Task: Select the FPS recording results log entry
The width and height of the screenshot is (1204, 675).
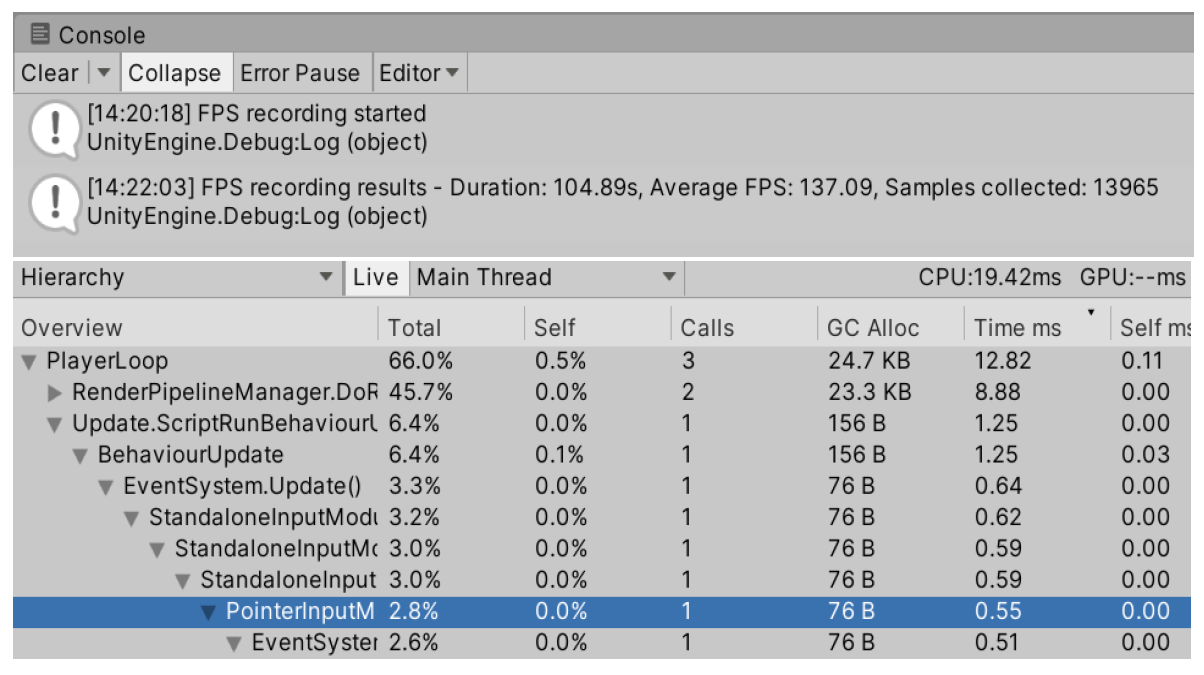Action: (x=620, y=201)
